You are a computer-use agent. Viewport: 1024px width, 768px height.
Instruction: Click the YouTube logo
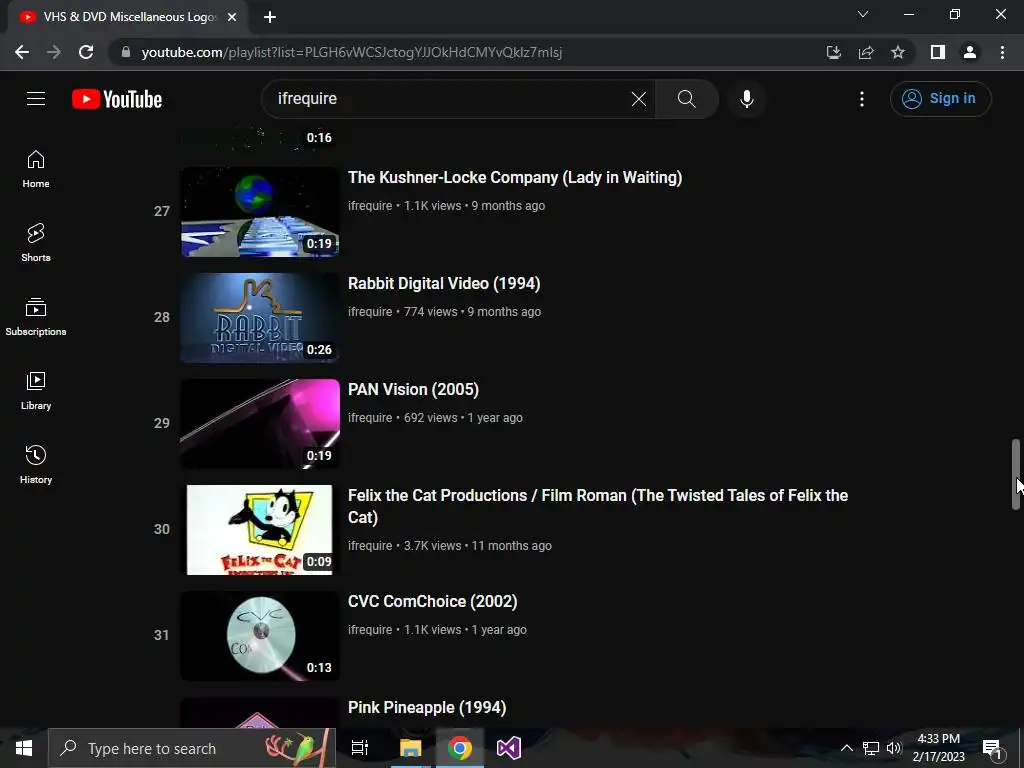117,99
